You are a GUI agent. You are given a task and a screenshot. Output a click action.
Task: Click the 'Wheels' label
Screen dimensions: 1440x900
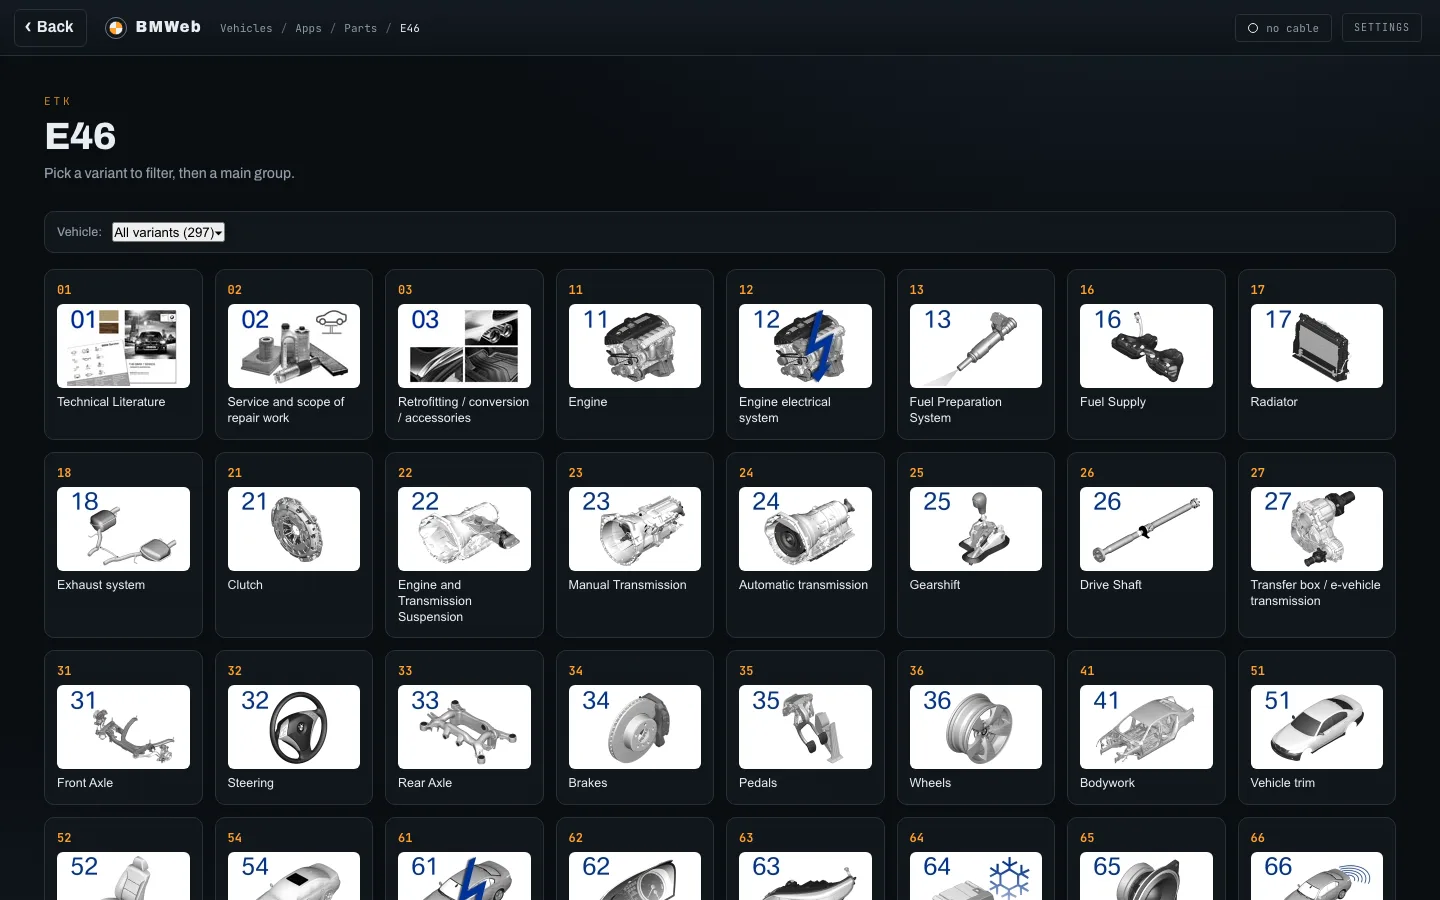(930, 783)
